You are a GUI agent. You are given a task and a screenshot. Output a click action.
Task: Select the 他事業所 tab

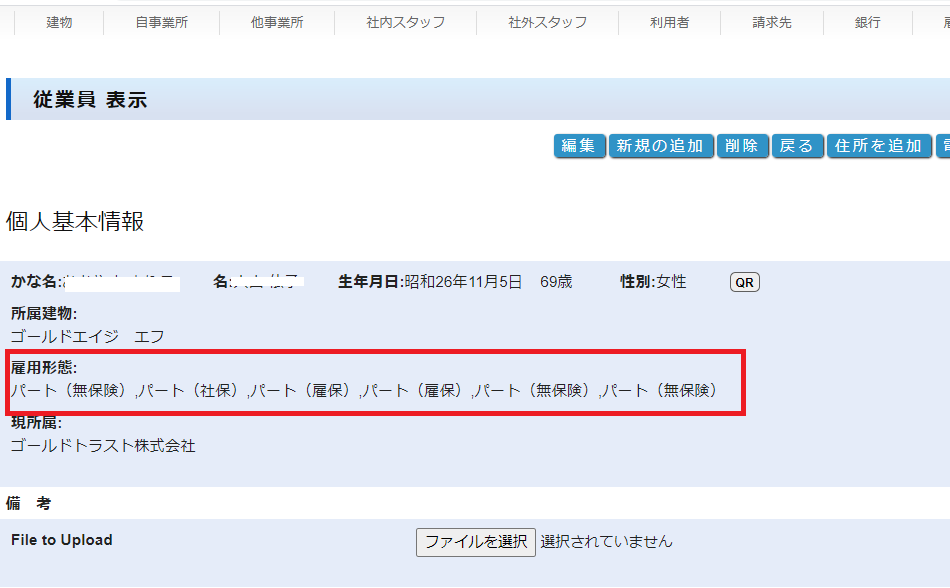(x=277, y=22)
